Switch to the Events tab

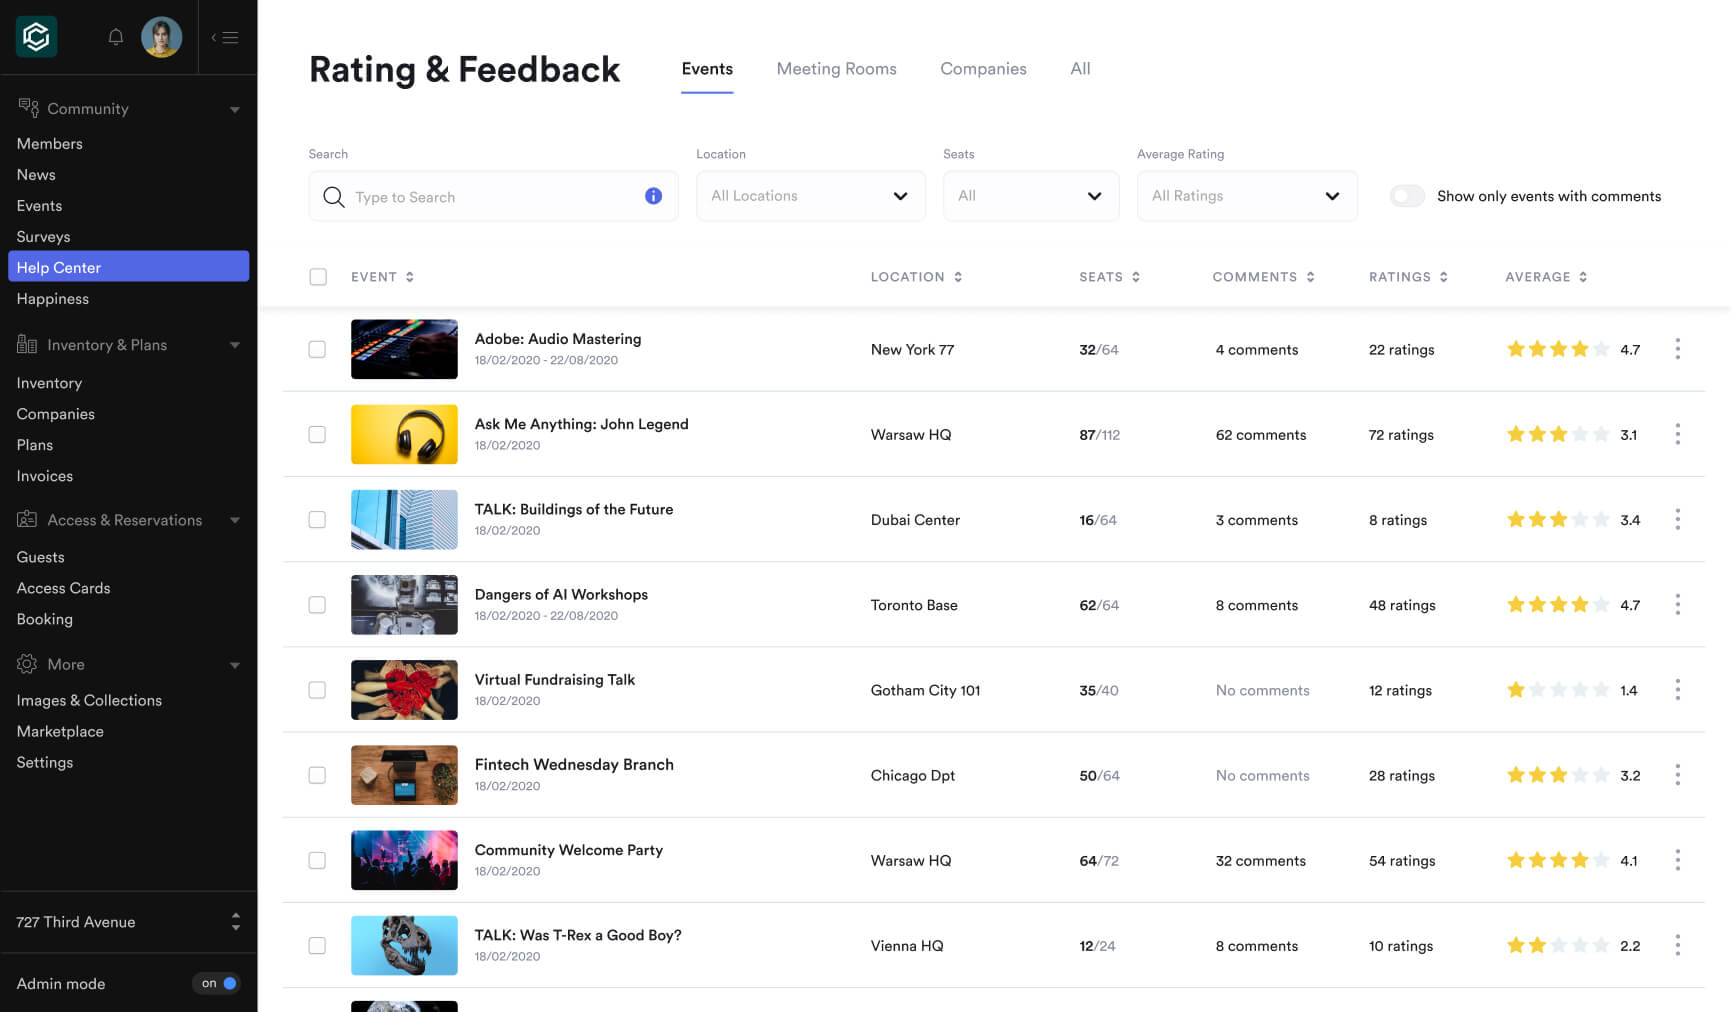707,69
